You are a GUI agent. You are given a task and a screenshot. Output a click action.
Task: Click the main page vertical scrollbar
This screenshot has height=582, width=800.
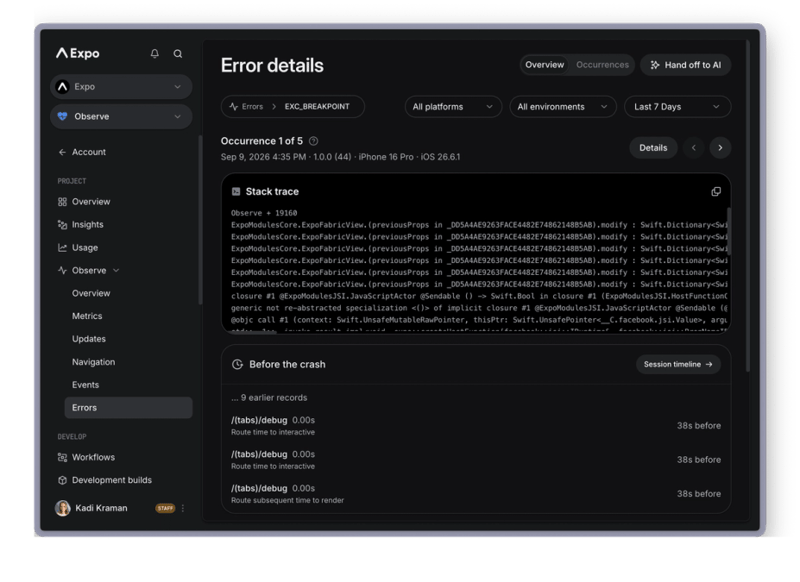[x=747, y=207]
